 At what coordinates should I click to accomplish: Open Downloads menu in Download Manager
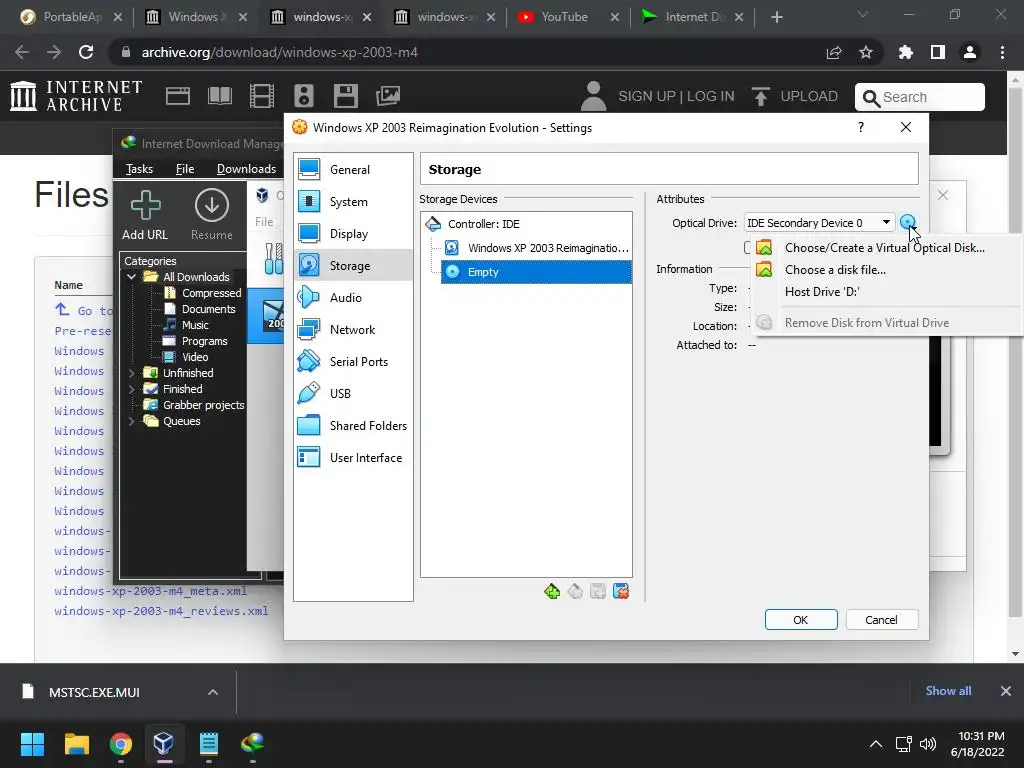246,169
